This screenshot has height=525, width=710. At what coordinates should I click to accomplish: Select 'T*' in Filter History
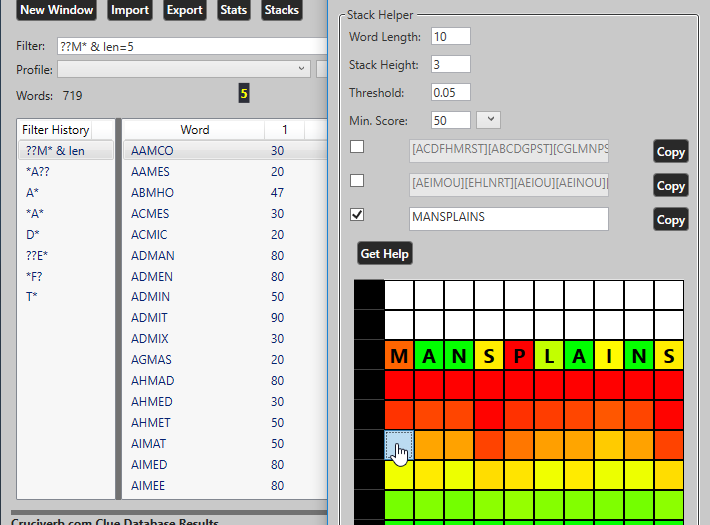tap(66, 297)
